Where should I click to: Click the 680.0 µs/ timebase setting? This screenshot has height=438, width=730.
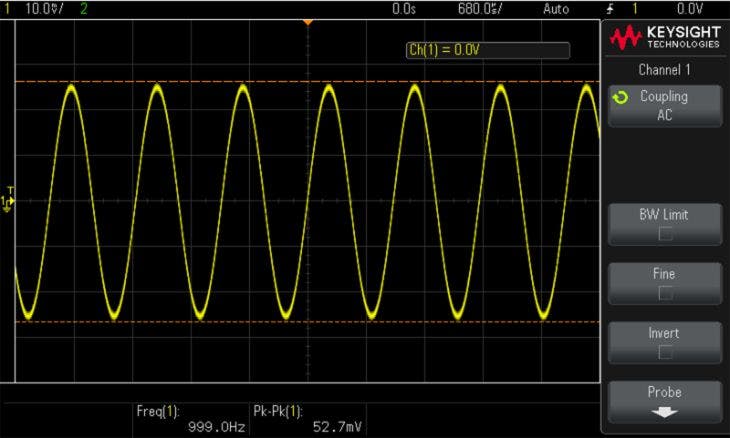tap(480, 8)
